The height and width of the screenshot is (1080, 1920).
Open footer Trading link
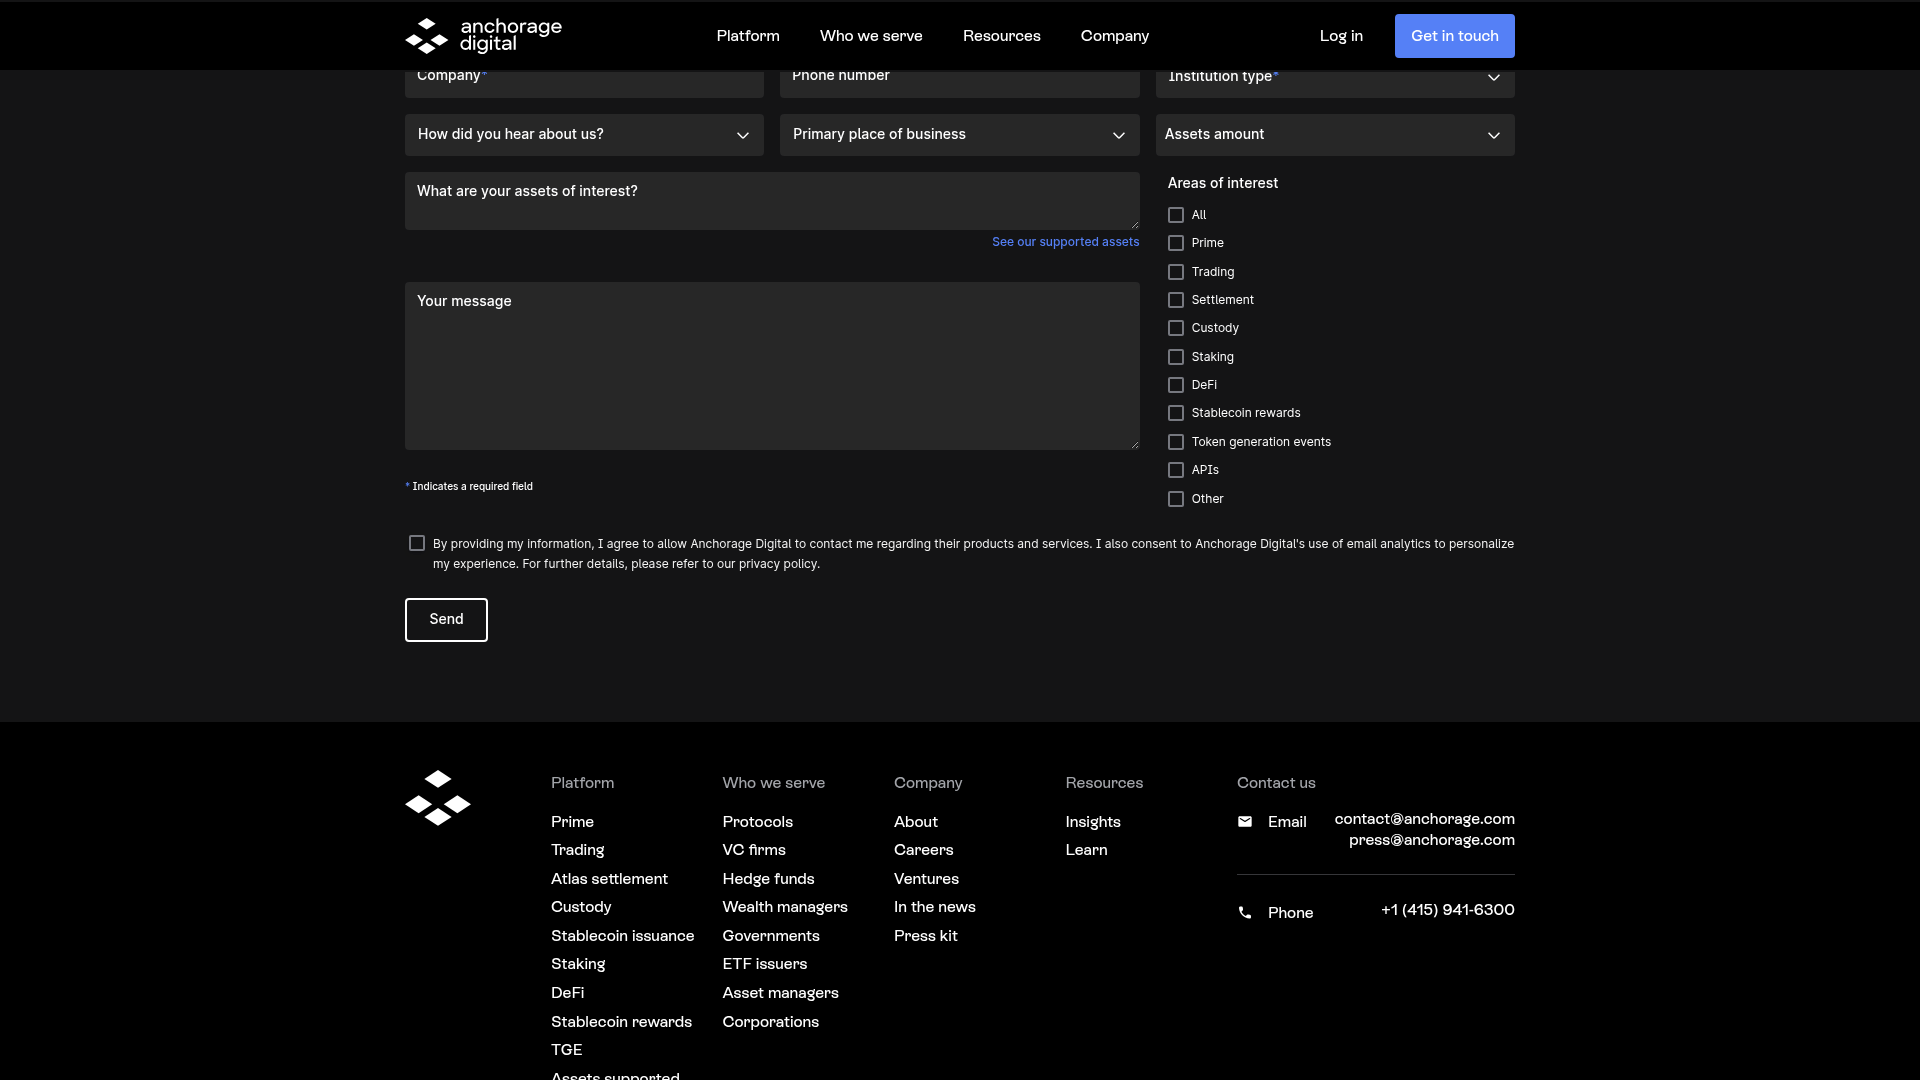577,850
